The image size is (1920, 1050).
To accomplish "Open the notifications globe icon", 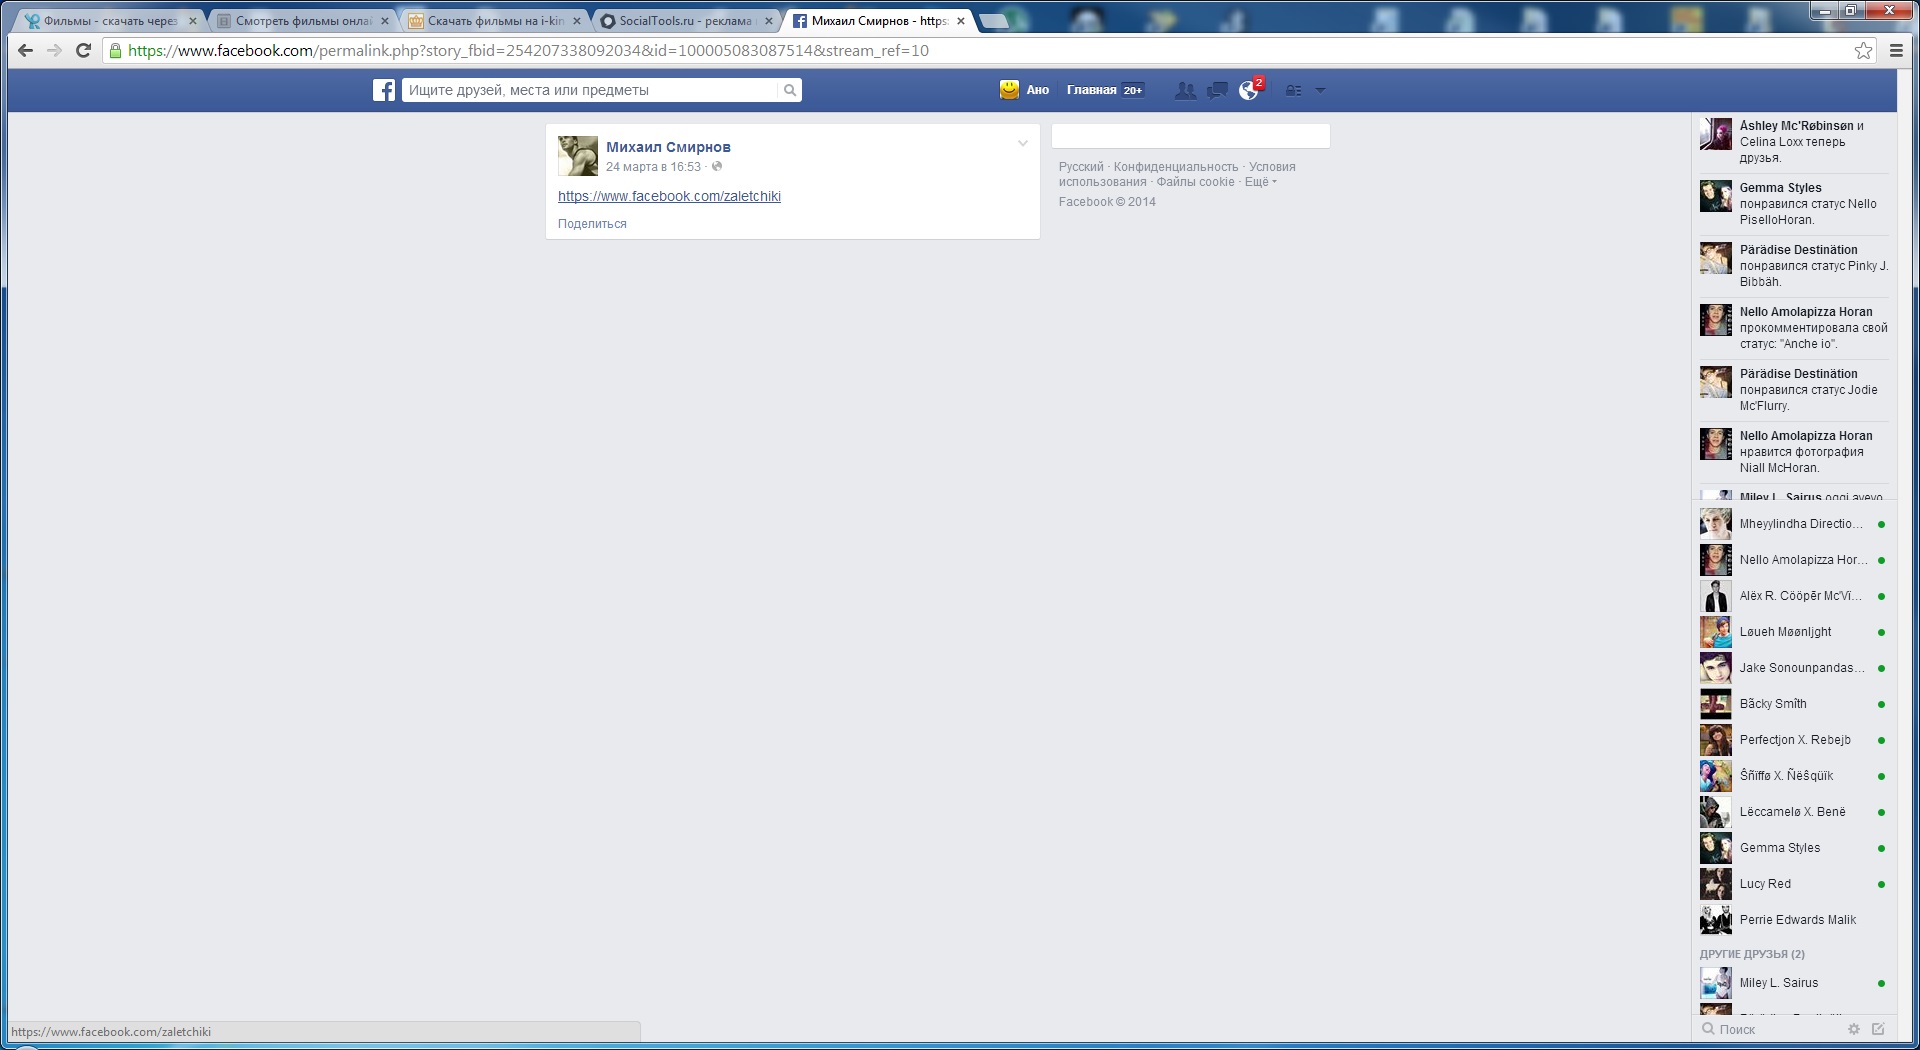I will point(1249,90).
